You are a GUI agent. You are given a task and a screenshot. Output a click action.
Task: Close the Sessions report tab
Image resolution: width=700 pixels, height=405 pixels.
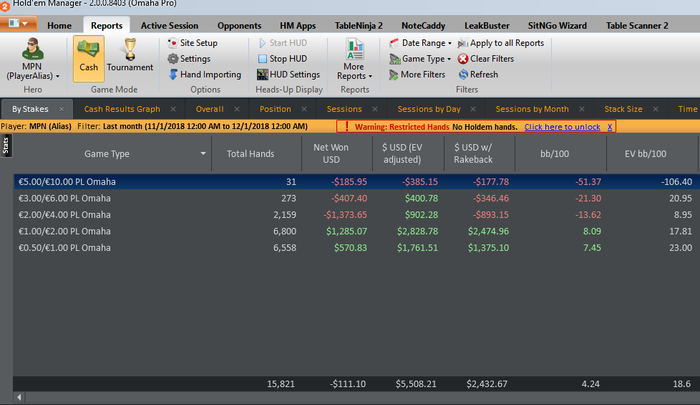pos(375,109)
